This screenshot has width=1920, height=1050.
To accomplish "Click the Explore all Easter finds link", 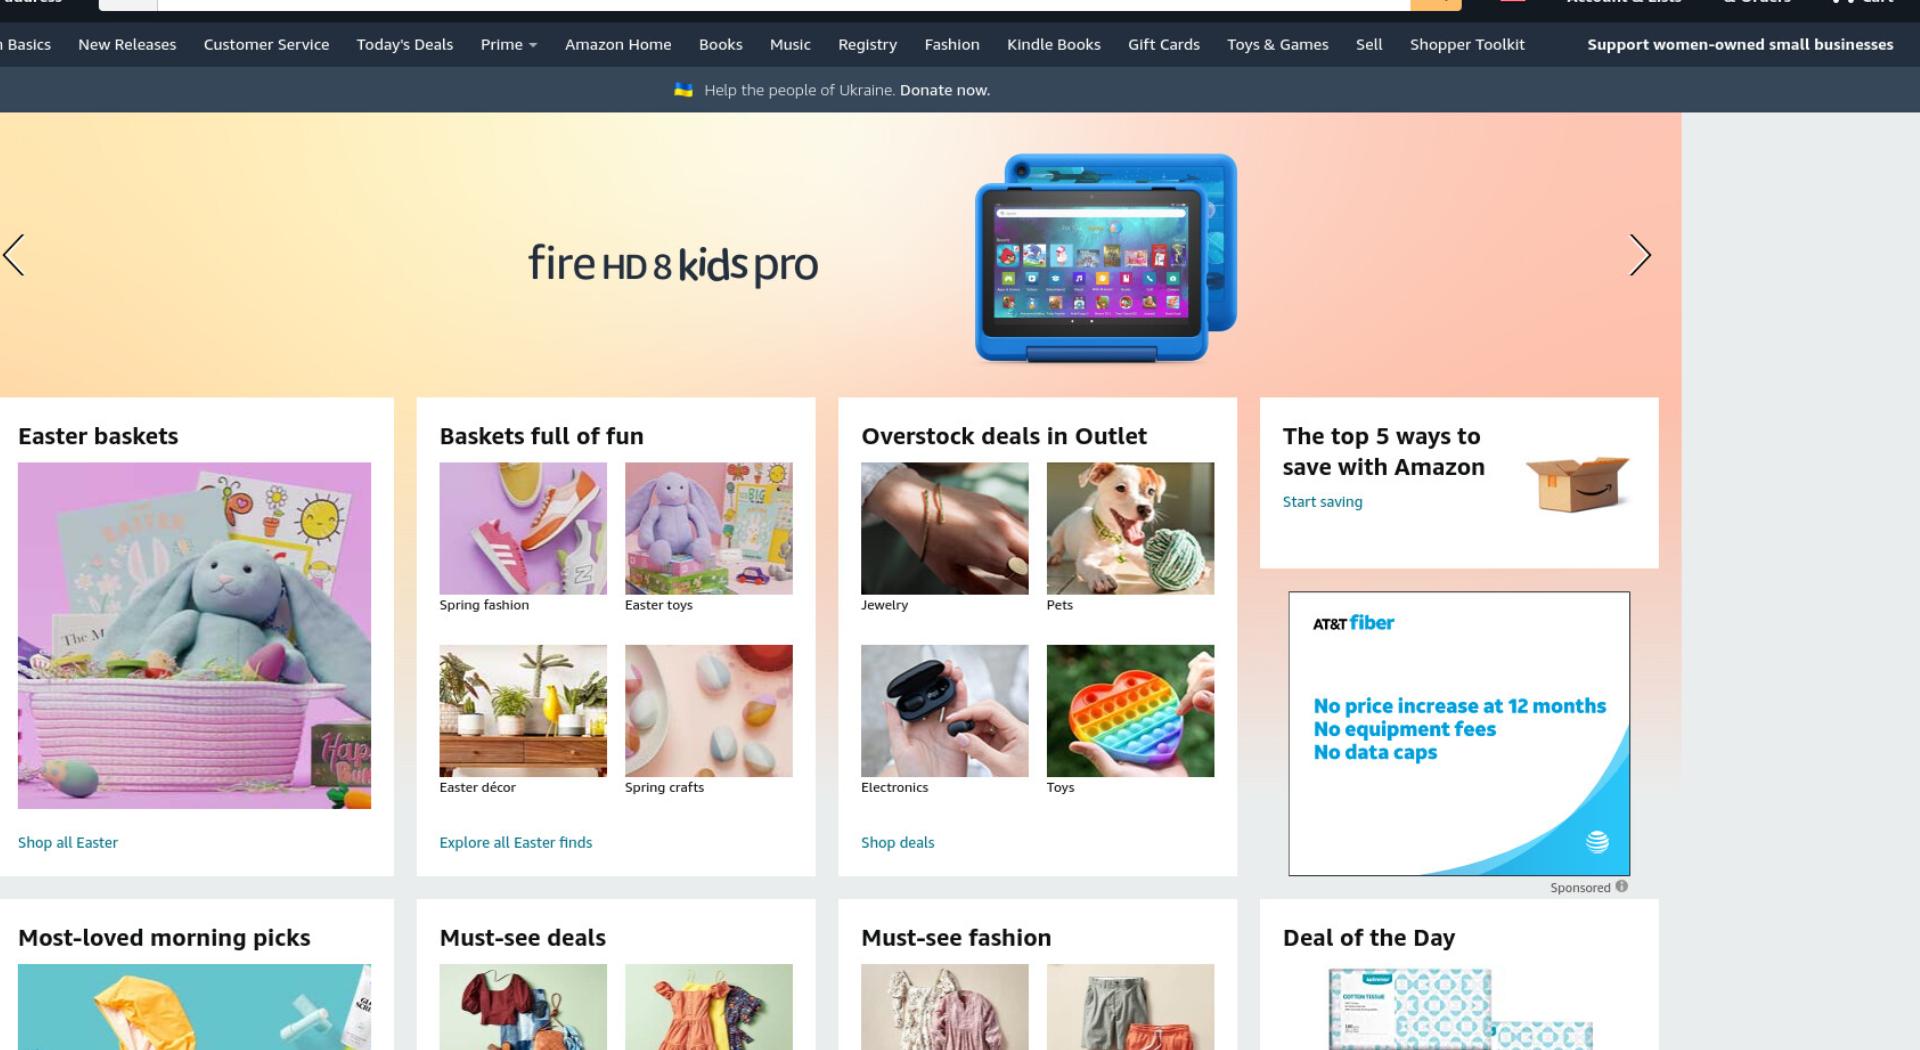I will click(515, 842).
